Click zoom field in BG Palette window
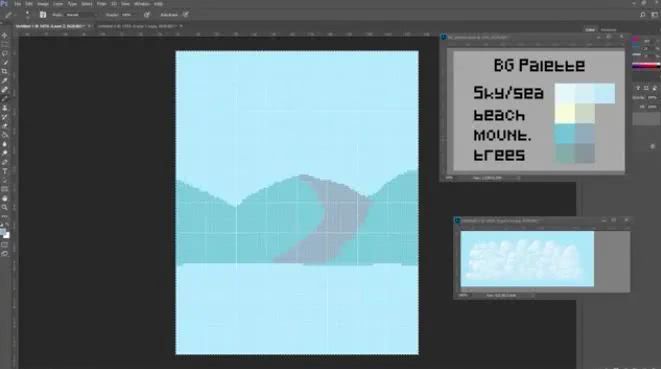Image resolution: width=661 pixels, height=369 pixels. pyautogui.click(x=450, y=178)
